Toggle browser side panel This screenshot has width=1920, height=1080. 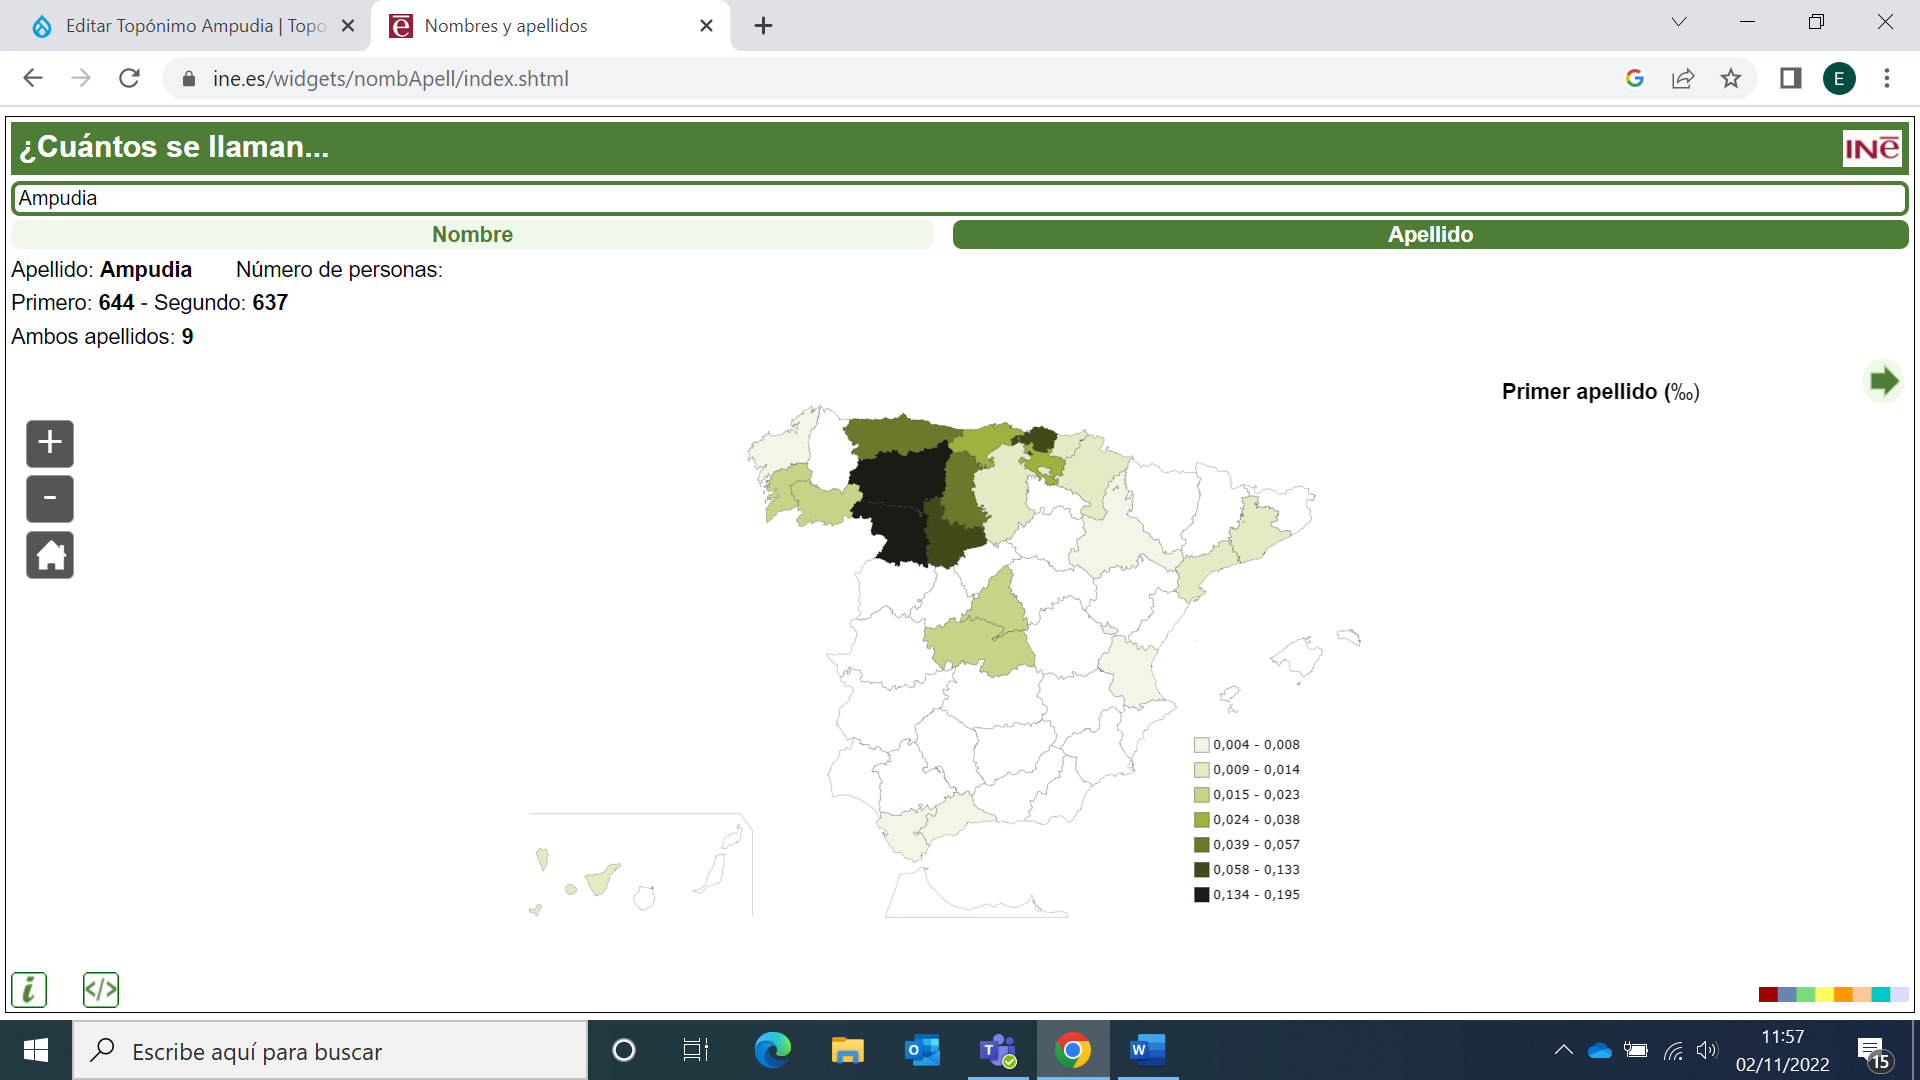[x=1790, y=78]
